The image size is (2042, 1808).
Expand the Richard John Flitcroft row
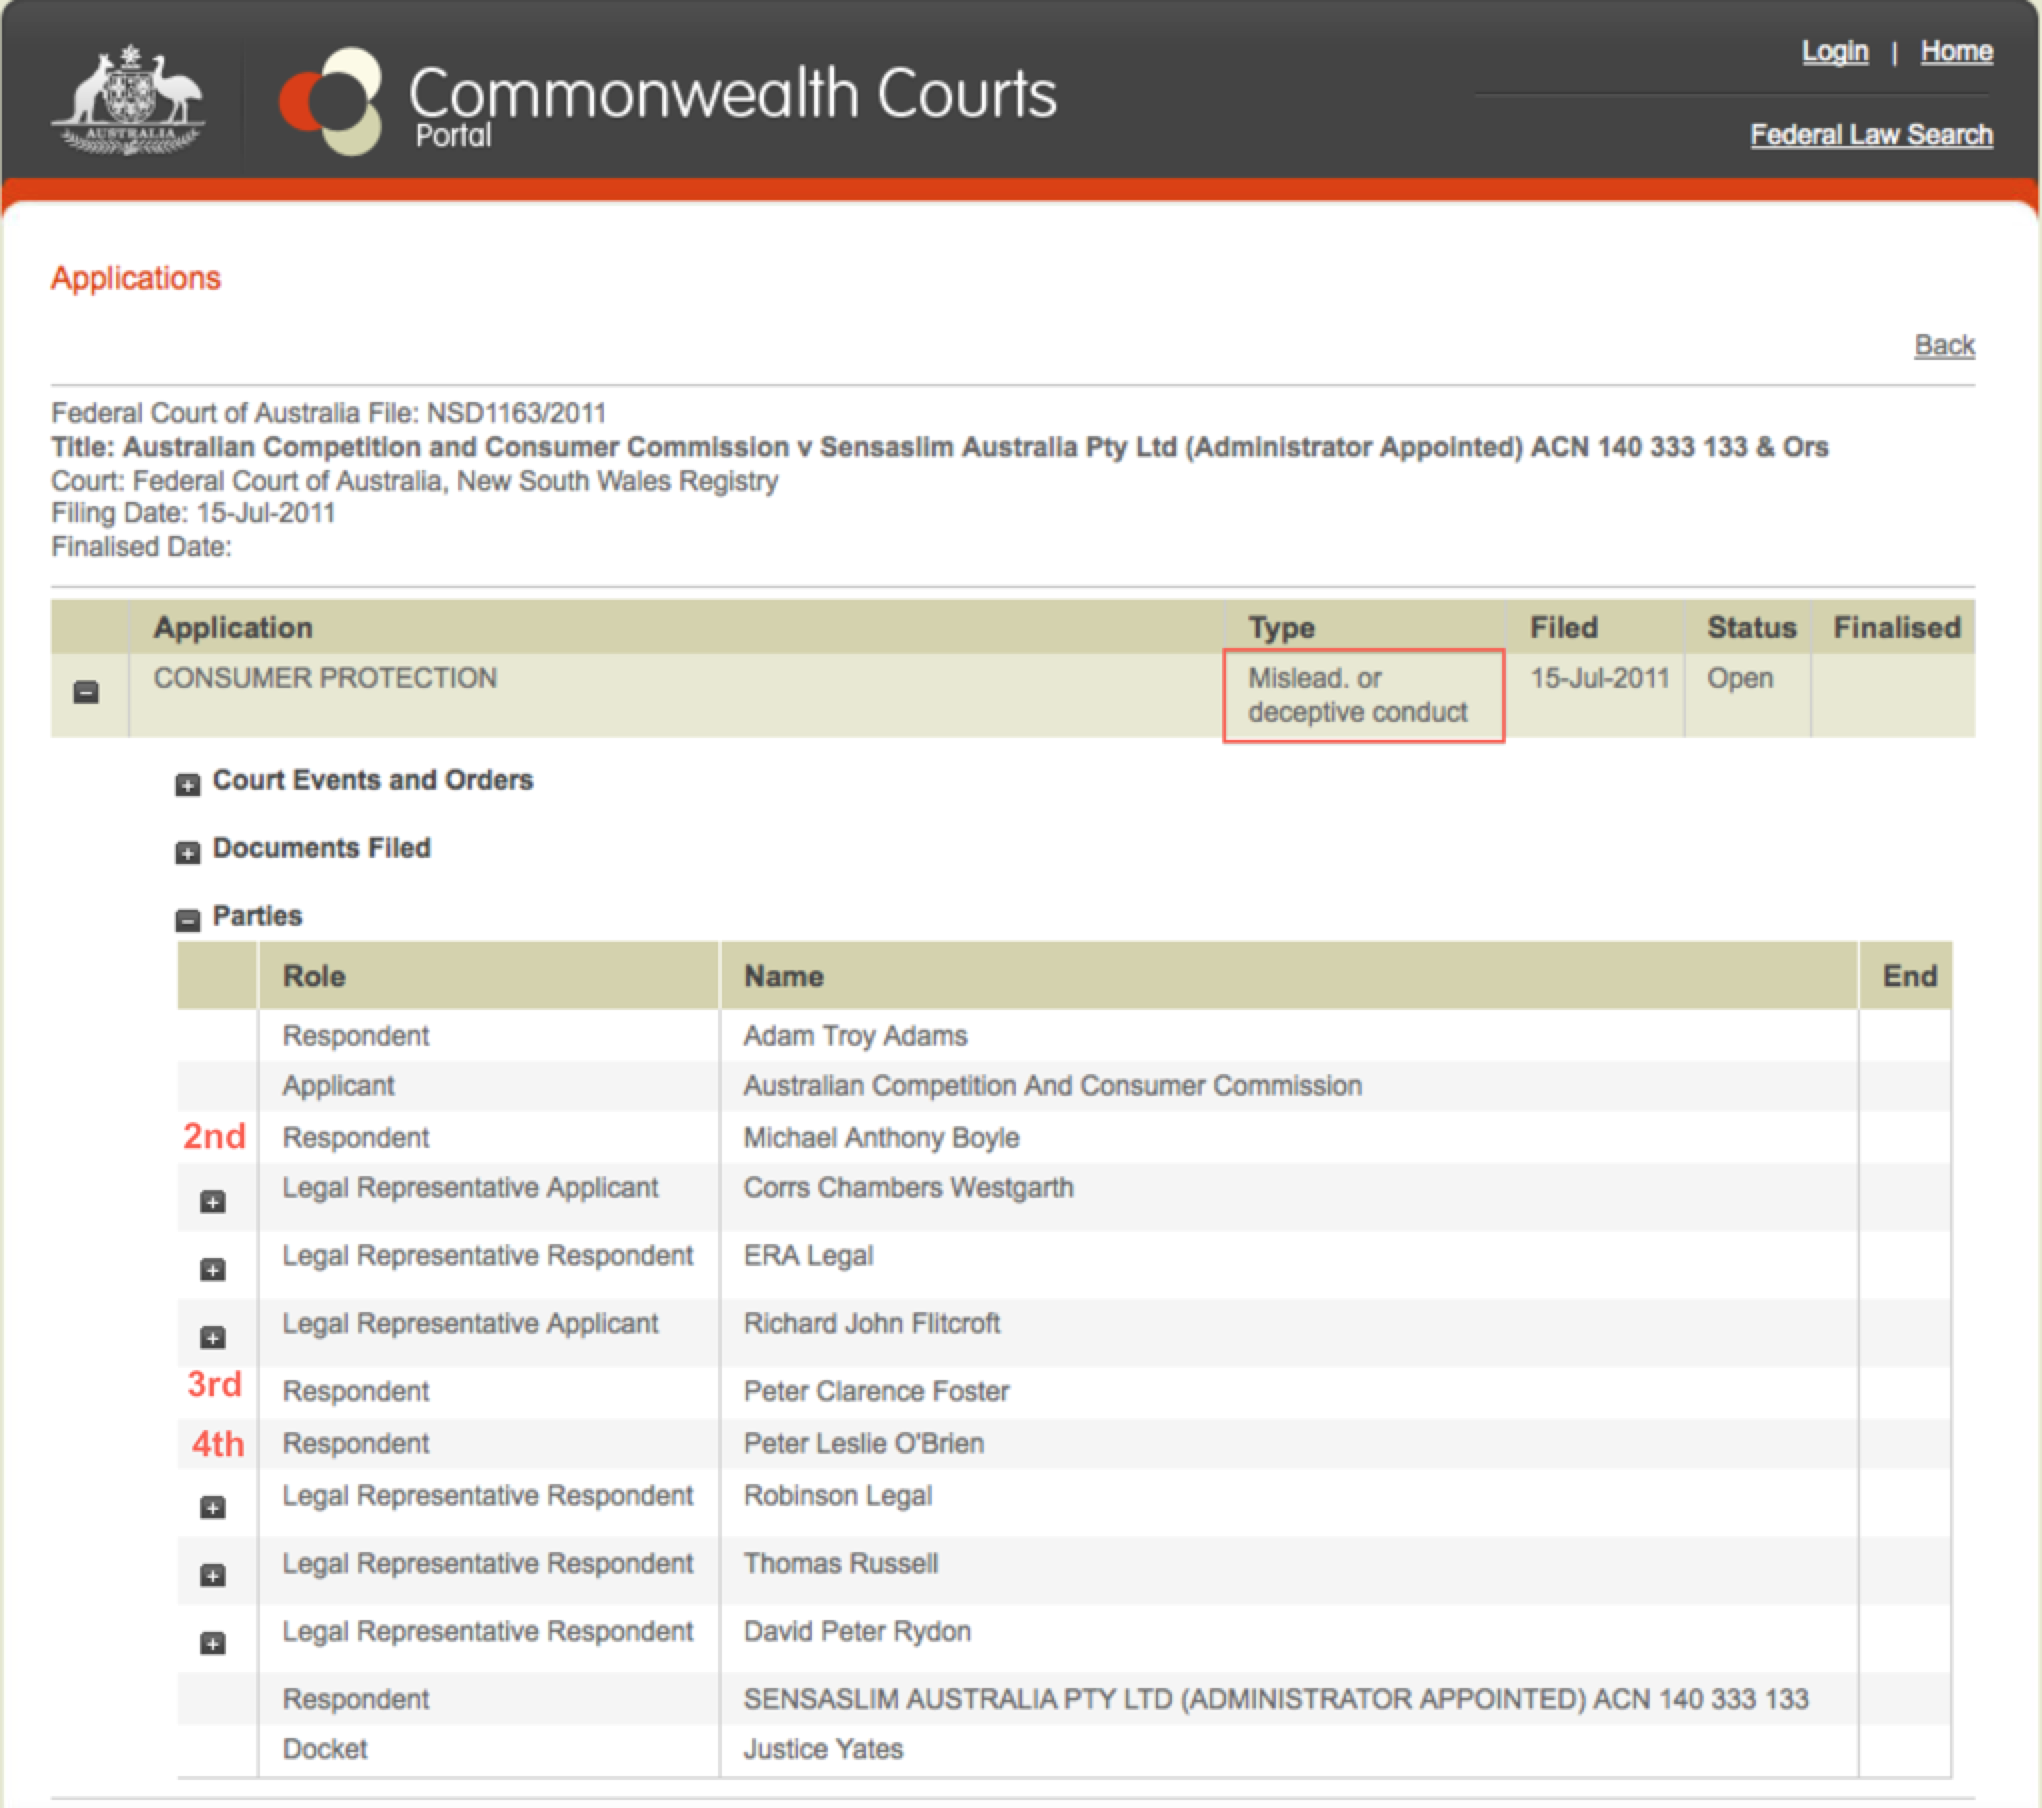point(212,1338)
